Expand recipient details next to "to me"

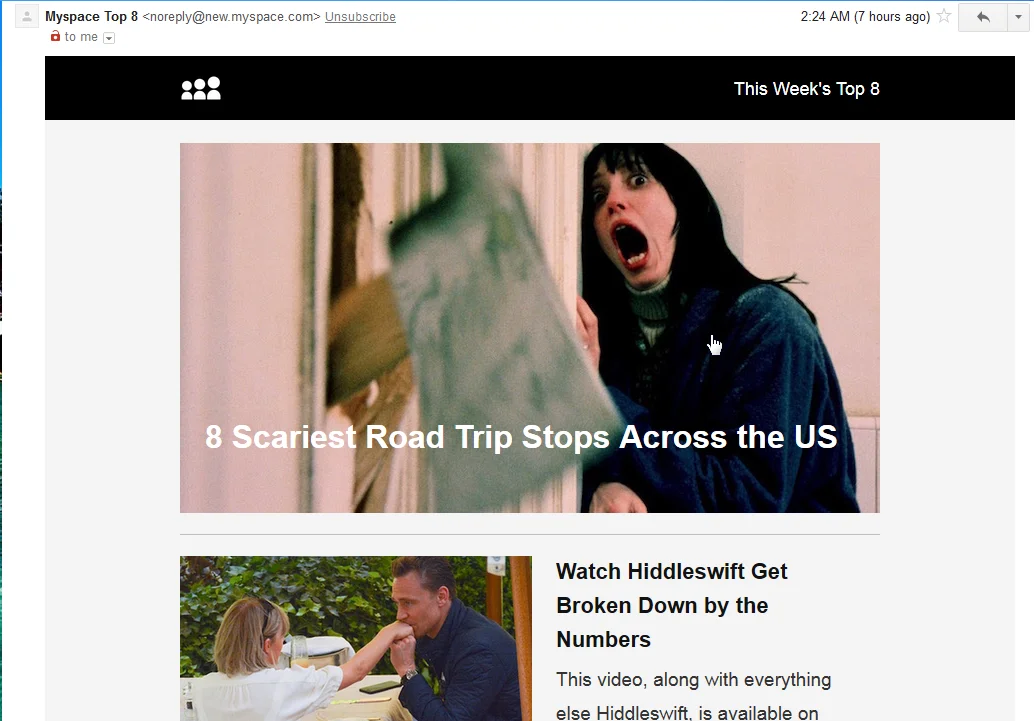pos(109,38)
